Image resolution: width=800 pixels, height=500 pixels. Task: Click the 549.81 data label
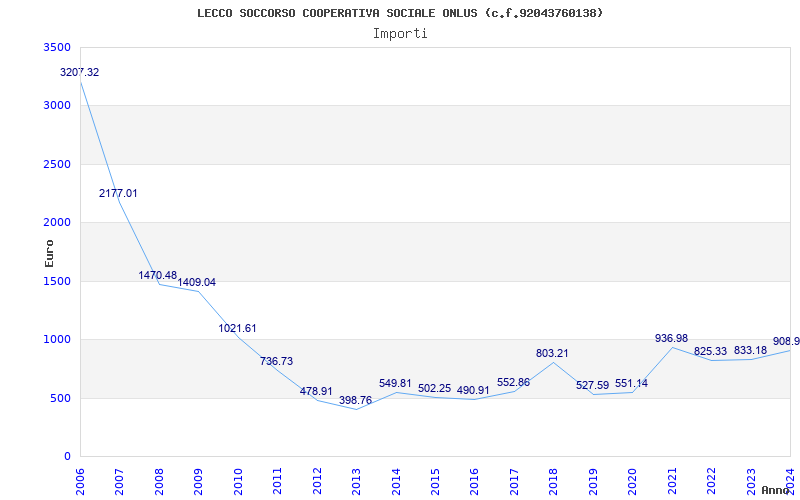tap(395, 383)
